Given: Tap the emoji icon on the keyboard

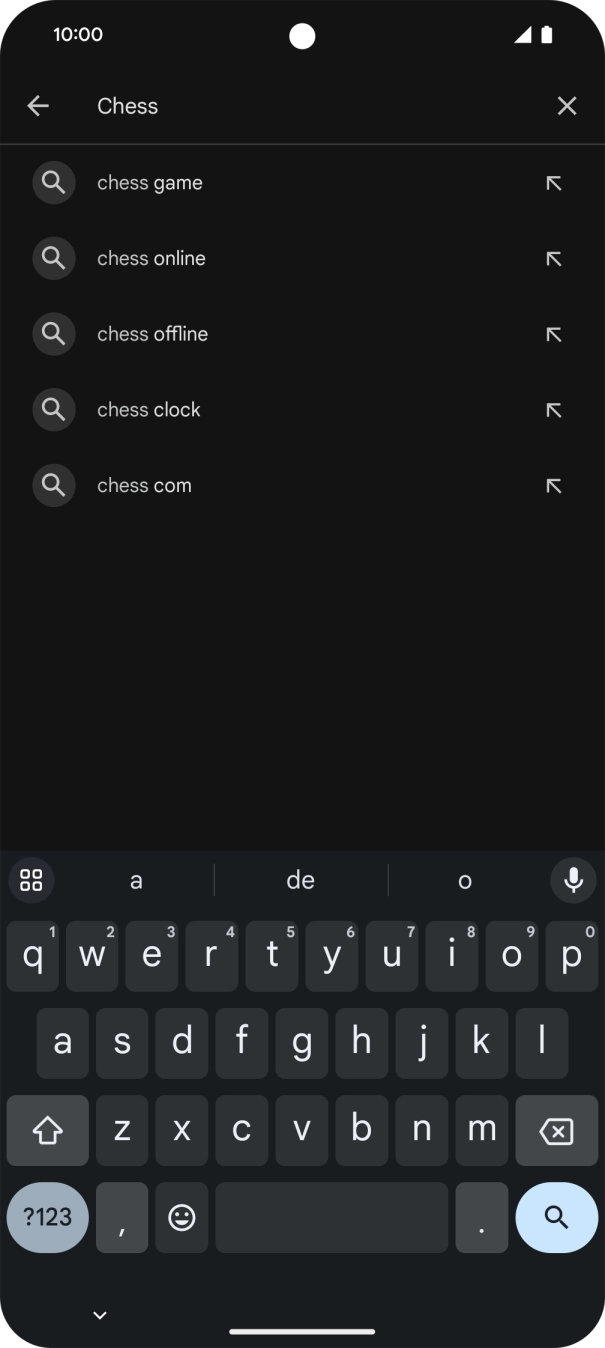Looking at the screenshot, I should (181, 1217).
